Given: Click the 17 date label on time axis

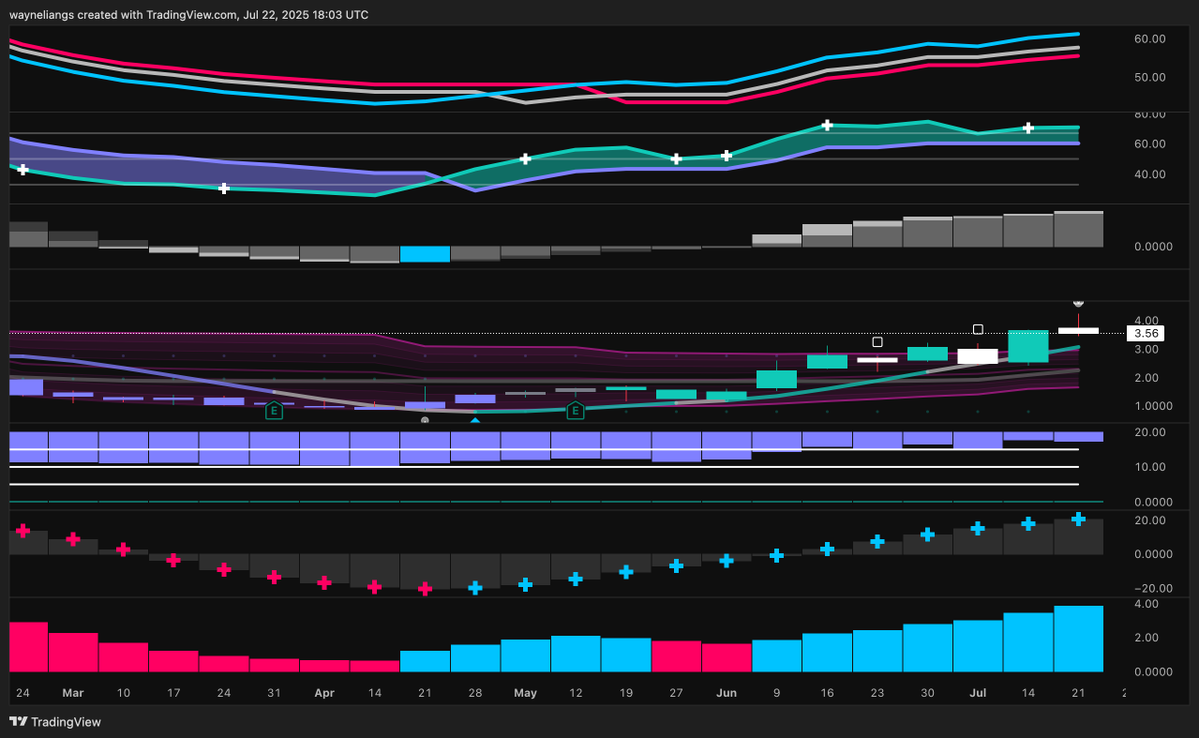Looking at the screenshot, I should 174,693.
